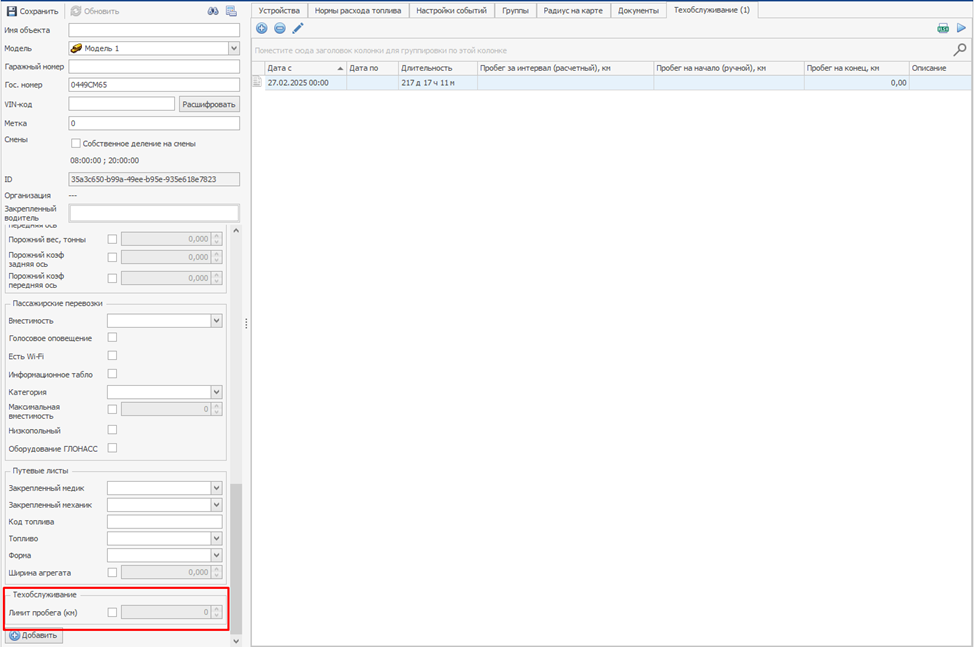Open the Документы tab

point(638,10)
